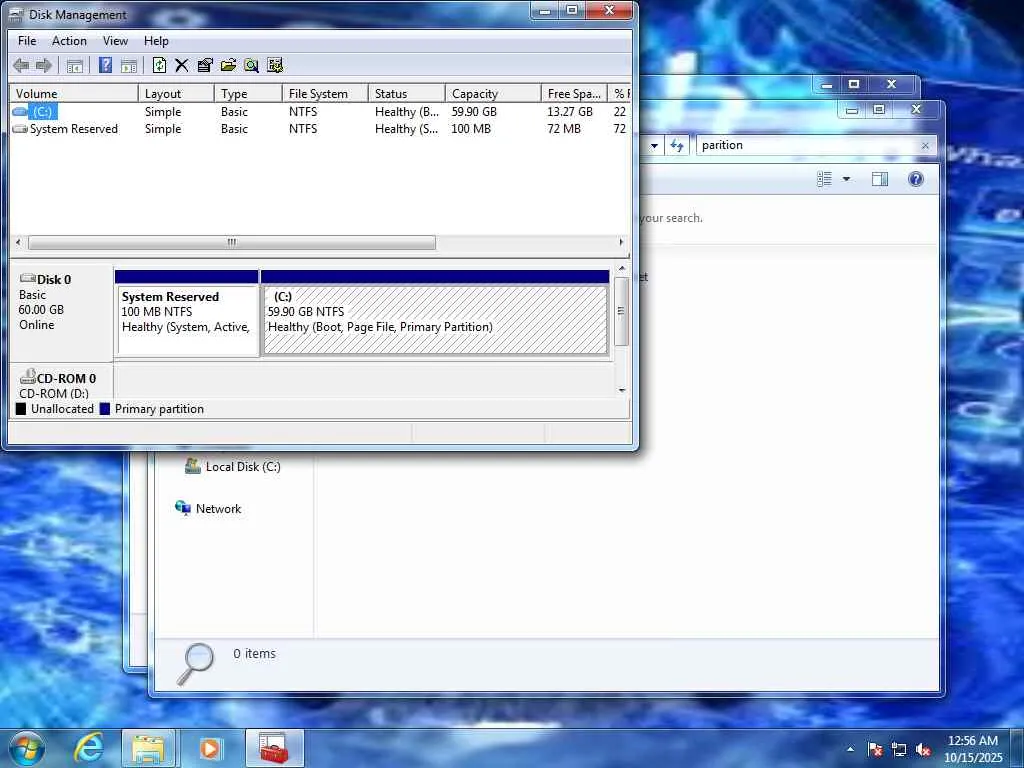Viewport: 1024px width, 768px height.
Task: Click the Open folder toolbar icon
Action: coord(228,65)
